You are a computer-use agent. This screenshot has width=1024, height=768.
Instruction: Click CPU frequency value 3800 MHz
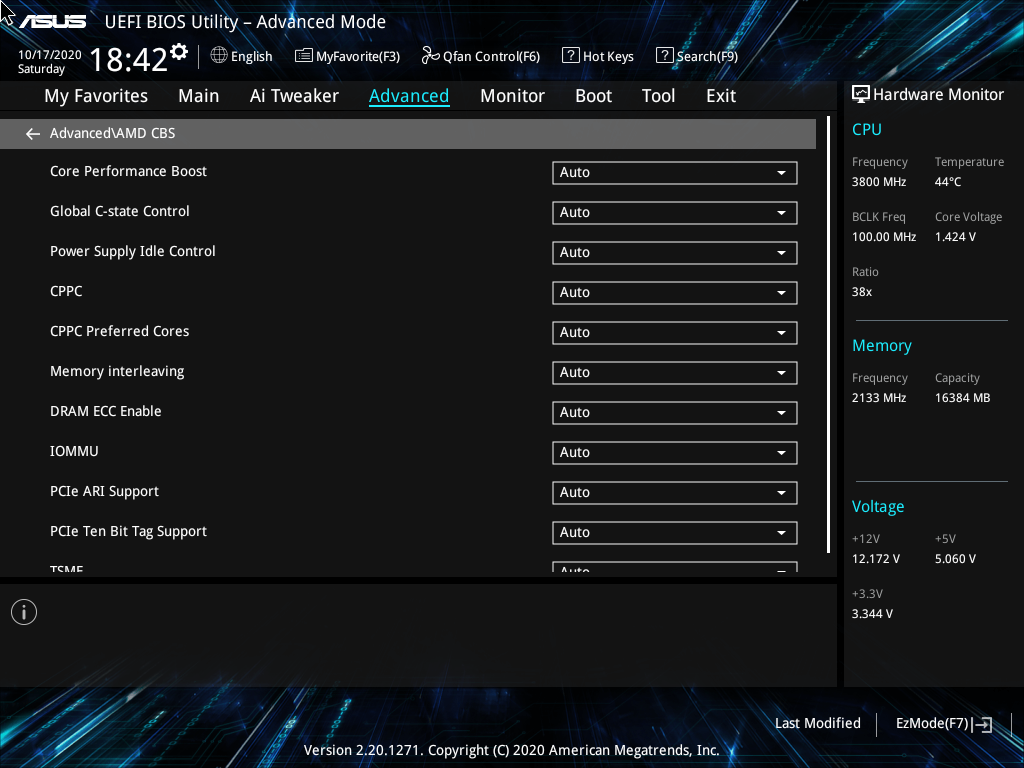(x=878, y=182)
